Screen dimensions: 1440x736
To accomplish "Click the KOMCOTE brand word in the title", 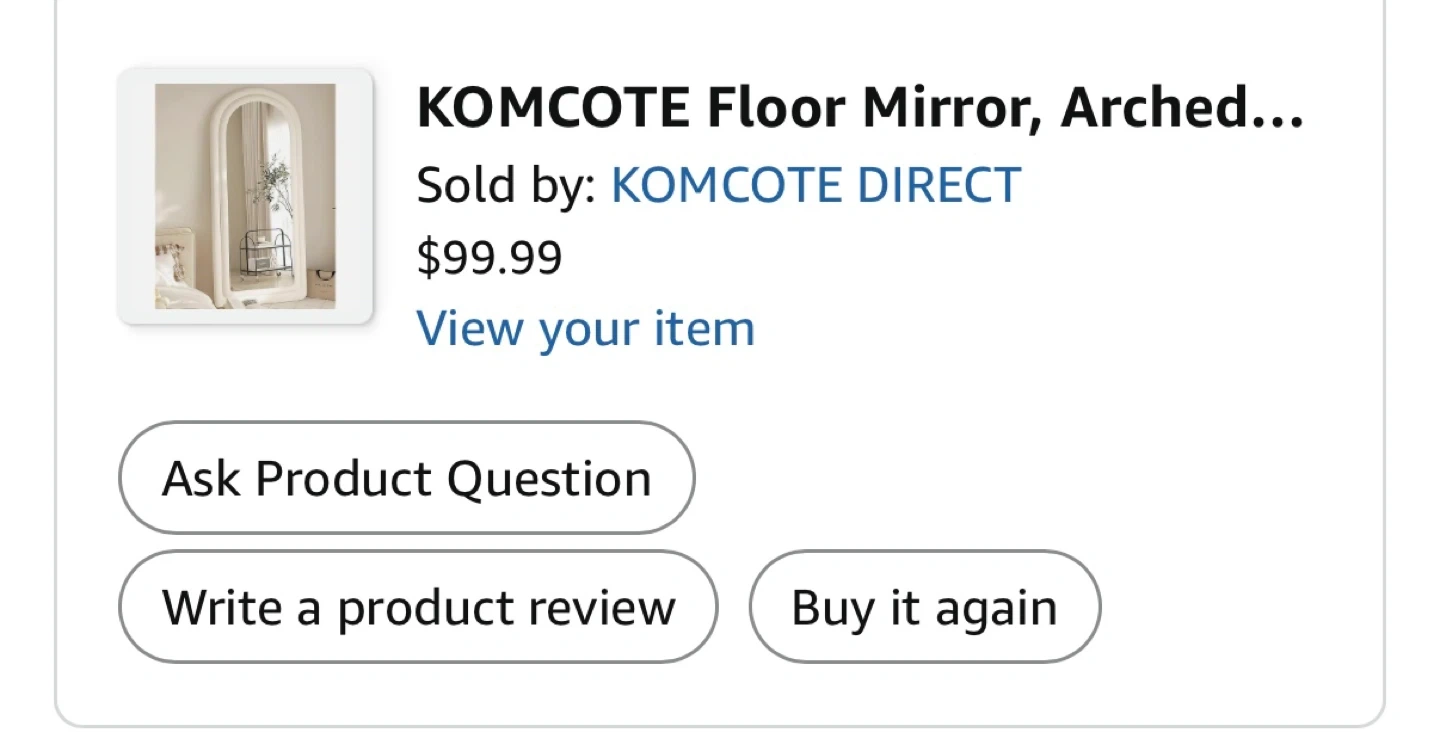I will coord(553,108).
